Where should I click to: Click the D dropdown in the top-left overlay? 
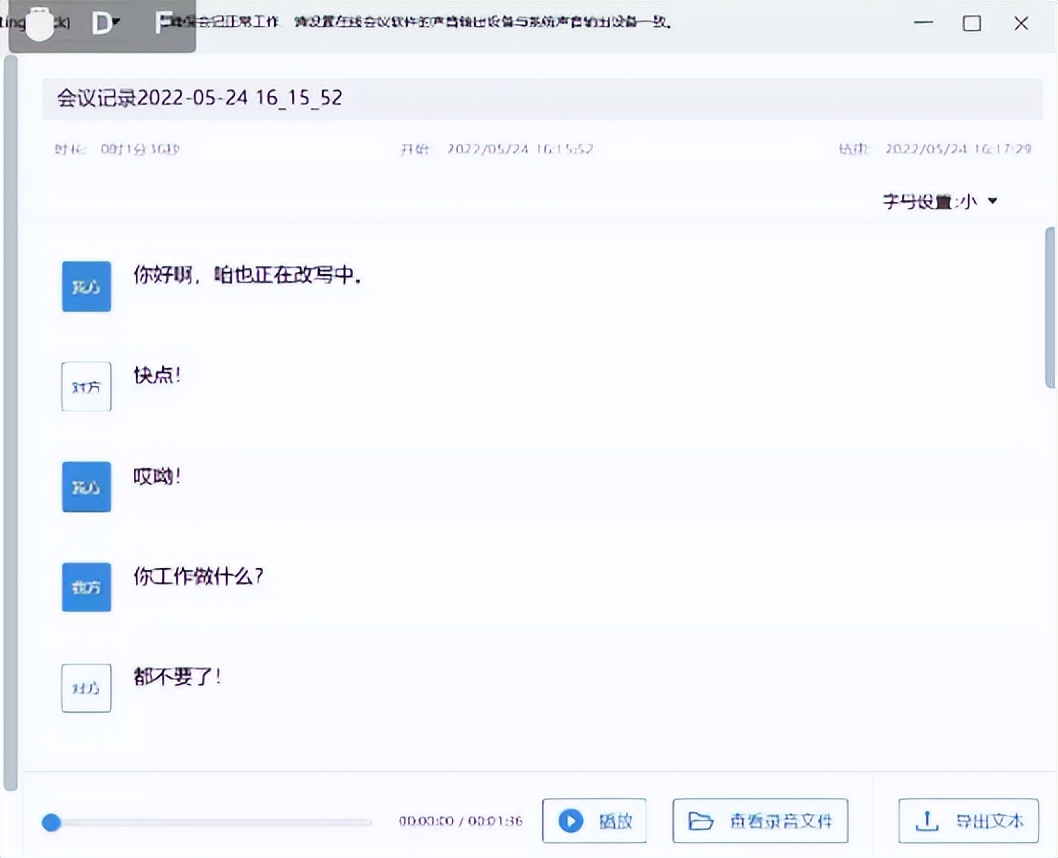point(106,23)
